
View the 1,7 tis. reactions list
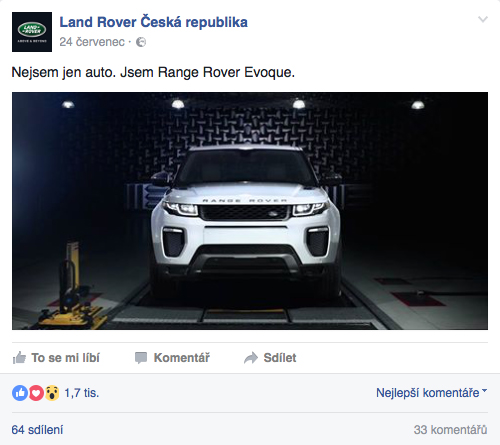click(x=82, y=393)
